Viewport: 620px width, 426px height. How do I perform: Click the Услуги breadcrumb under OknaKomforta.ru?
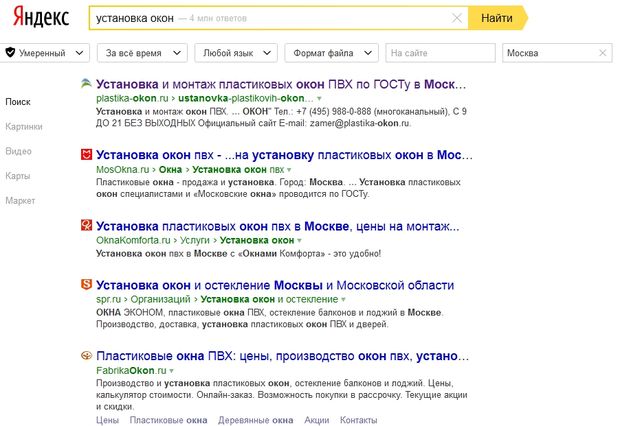(x=195, y=240)
